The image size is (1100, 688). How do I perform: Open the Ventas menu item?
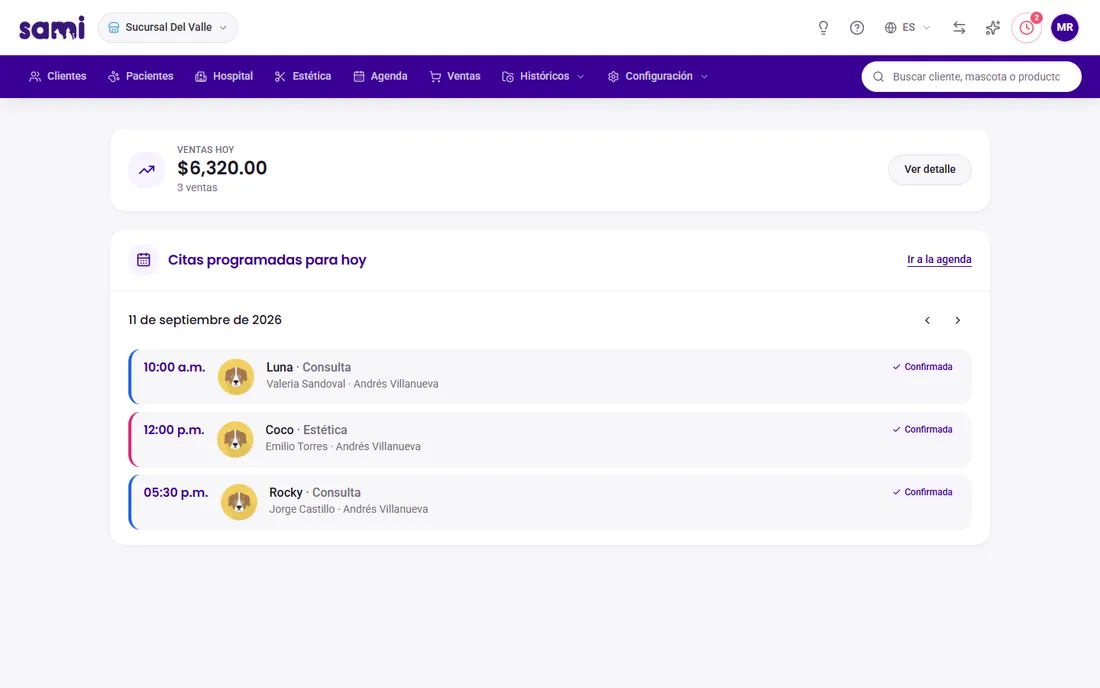[455, 76]
